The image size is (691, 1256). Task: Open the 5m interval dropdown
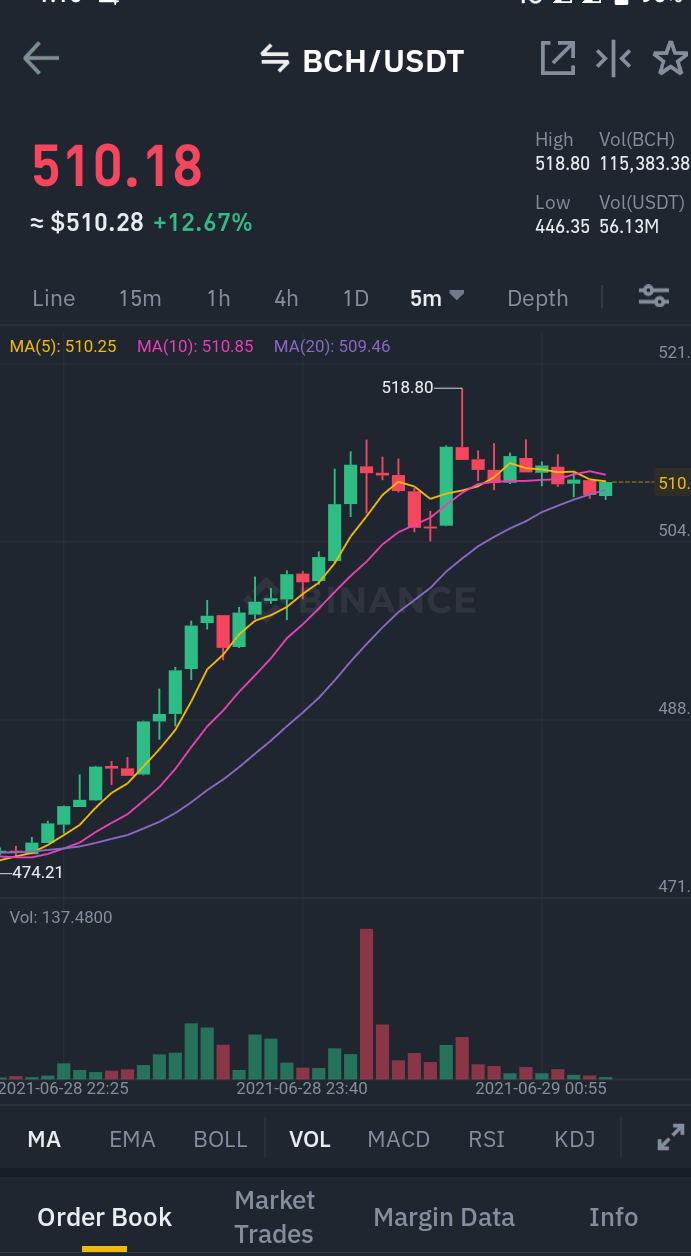(437, 298)
